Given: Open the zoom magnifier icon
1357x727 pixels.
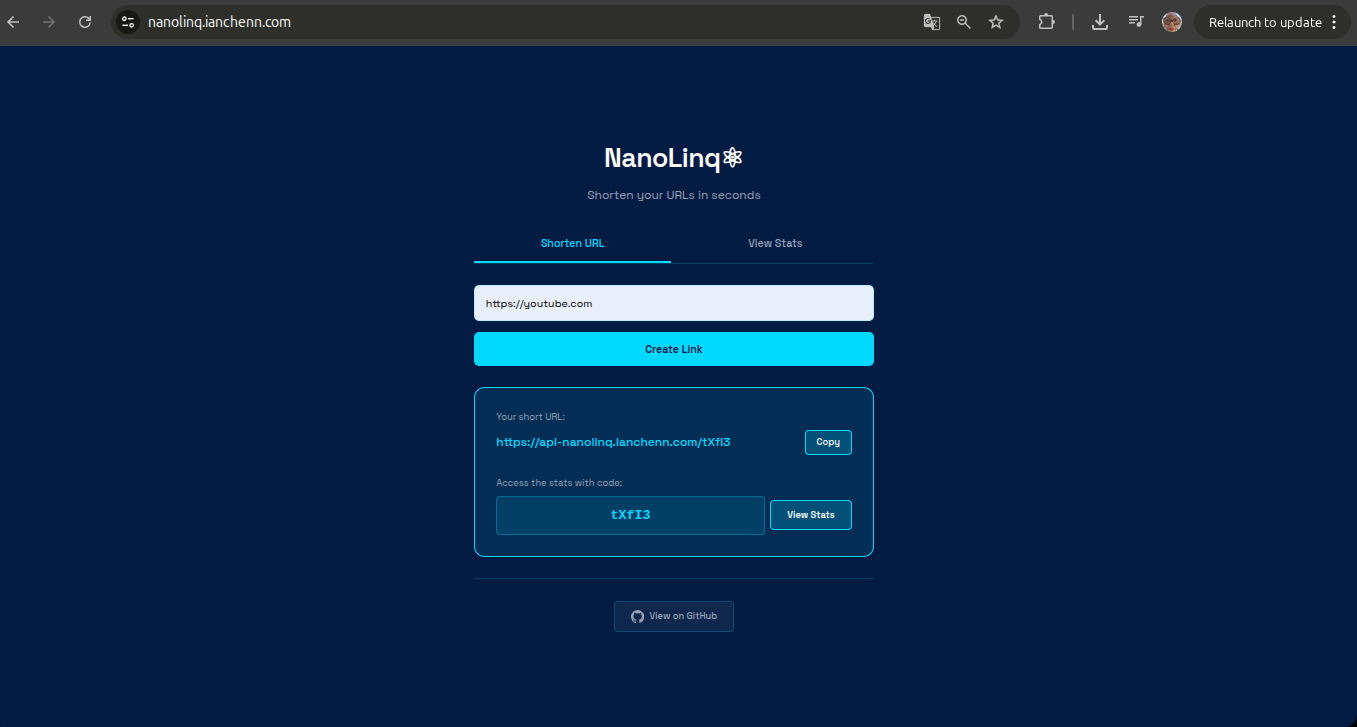Looking at the screenshot, I should pos(964,22).
